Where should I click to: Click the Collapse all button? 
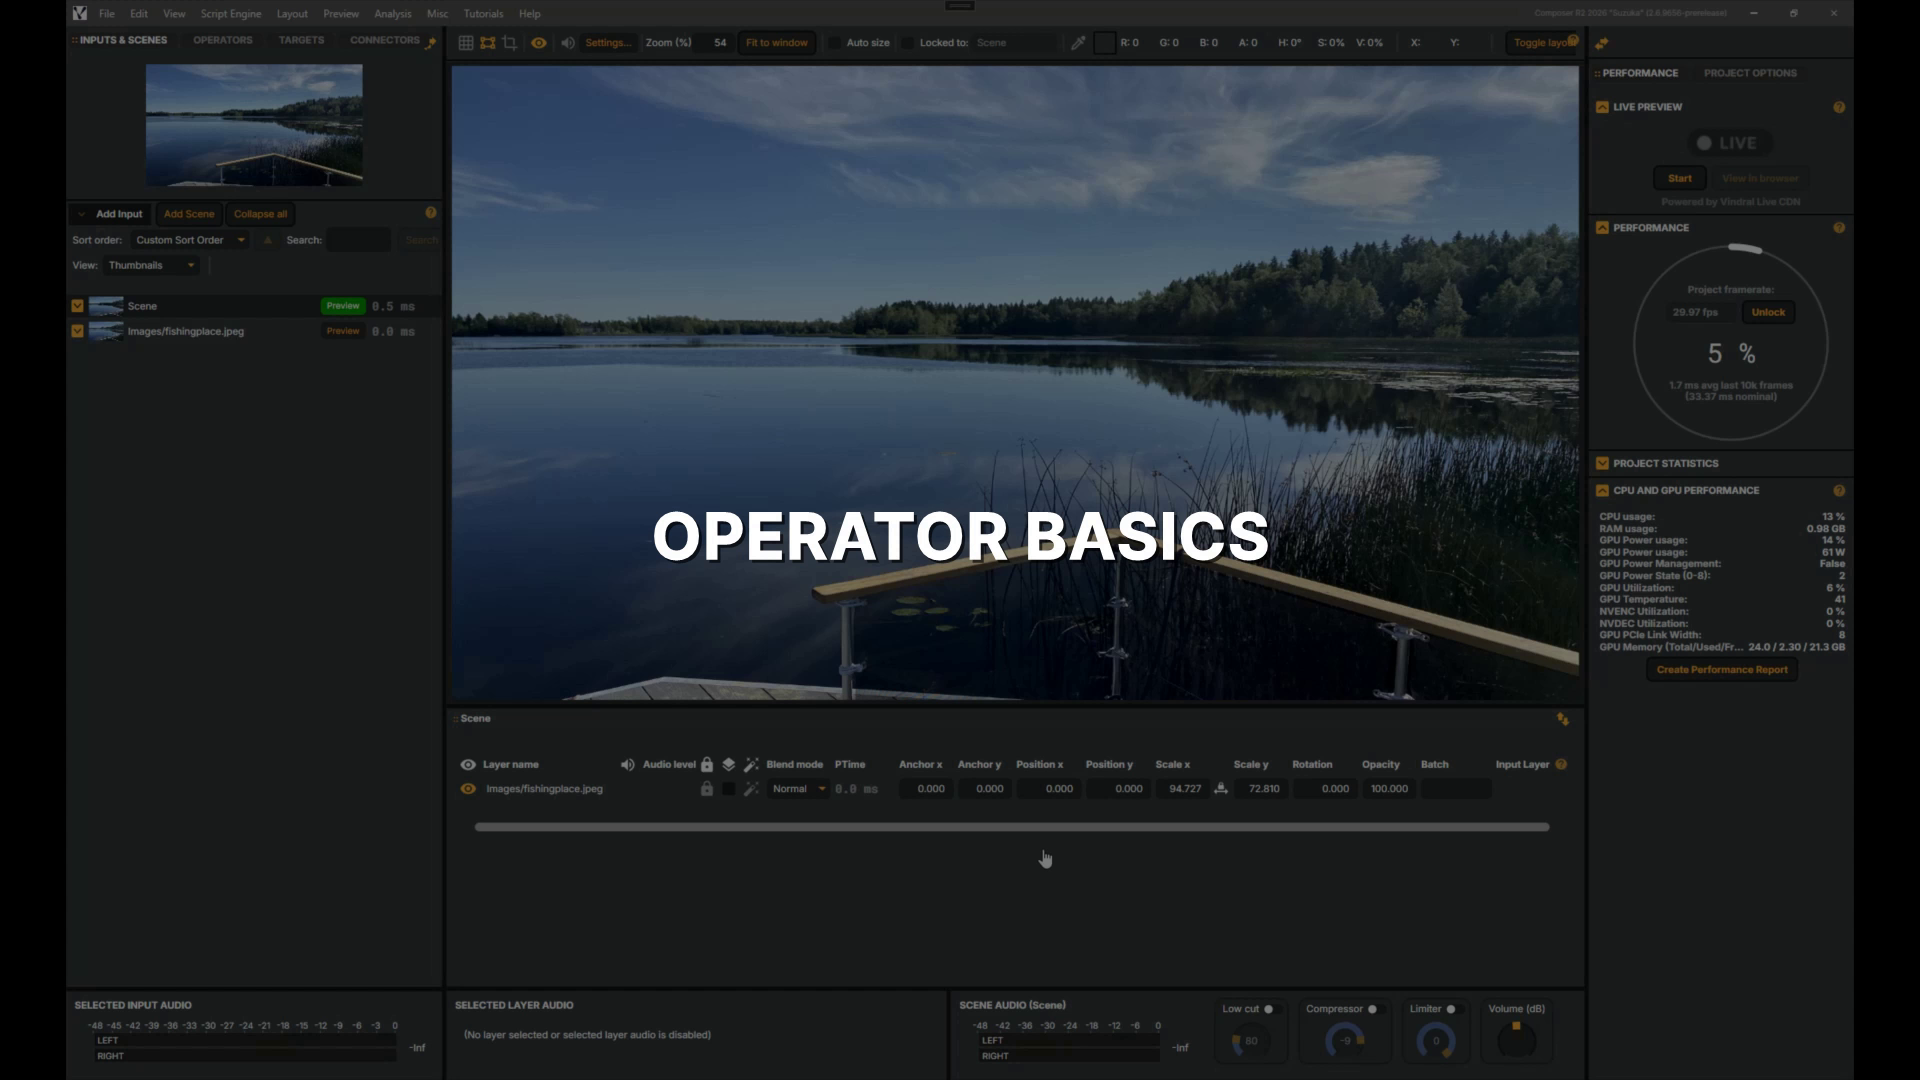[x=260, y=214]
